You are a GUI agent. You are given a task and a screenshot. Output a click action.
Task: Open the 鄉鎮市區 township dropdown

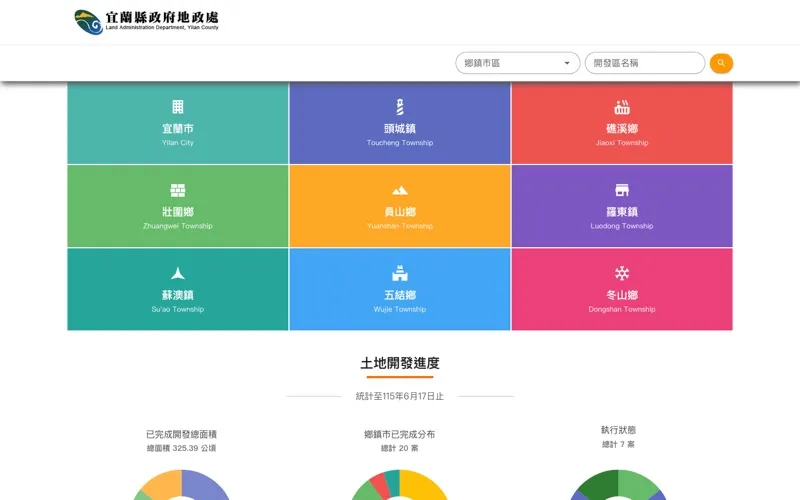point(517,63)
